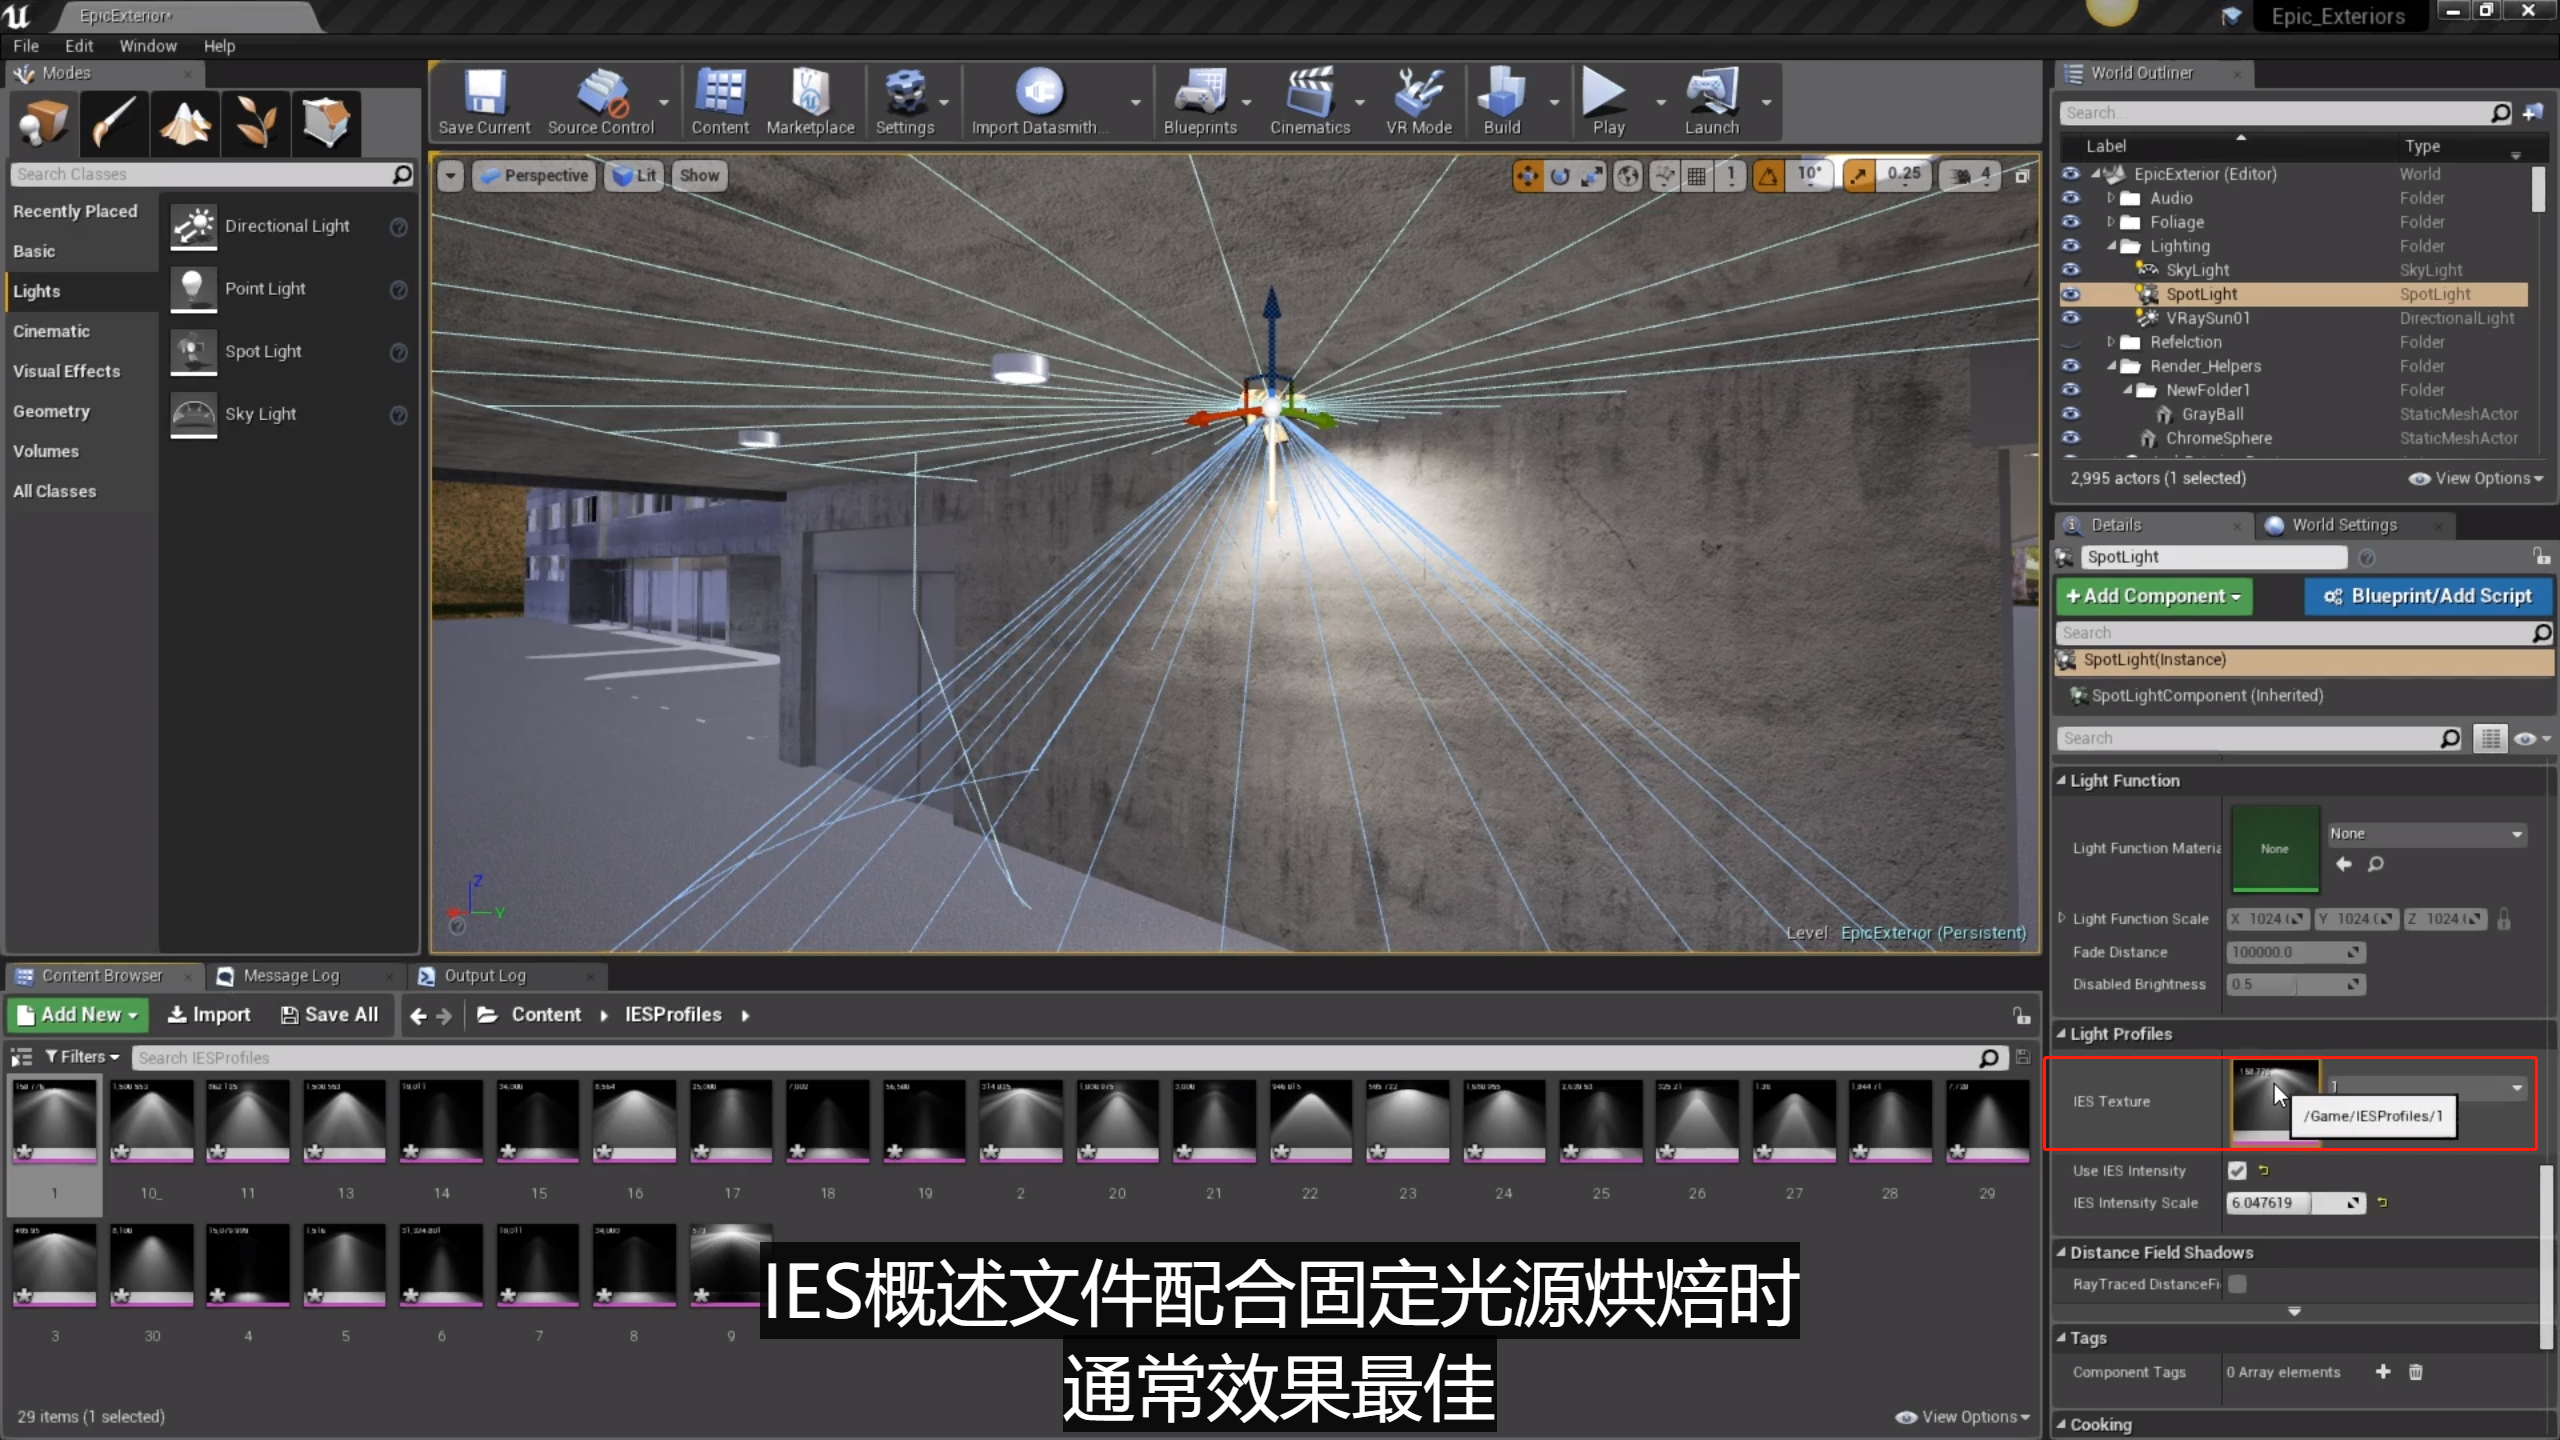
Task: Uncheck the Use IES Intensity checkbox
Action: 2237,1170
